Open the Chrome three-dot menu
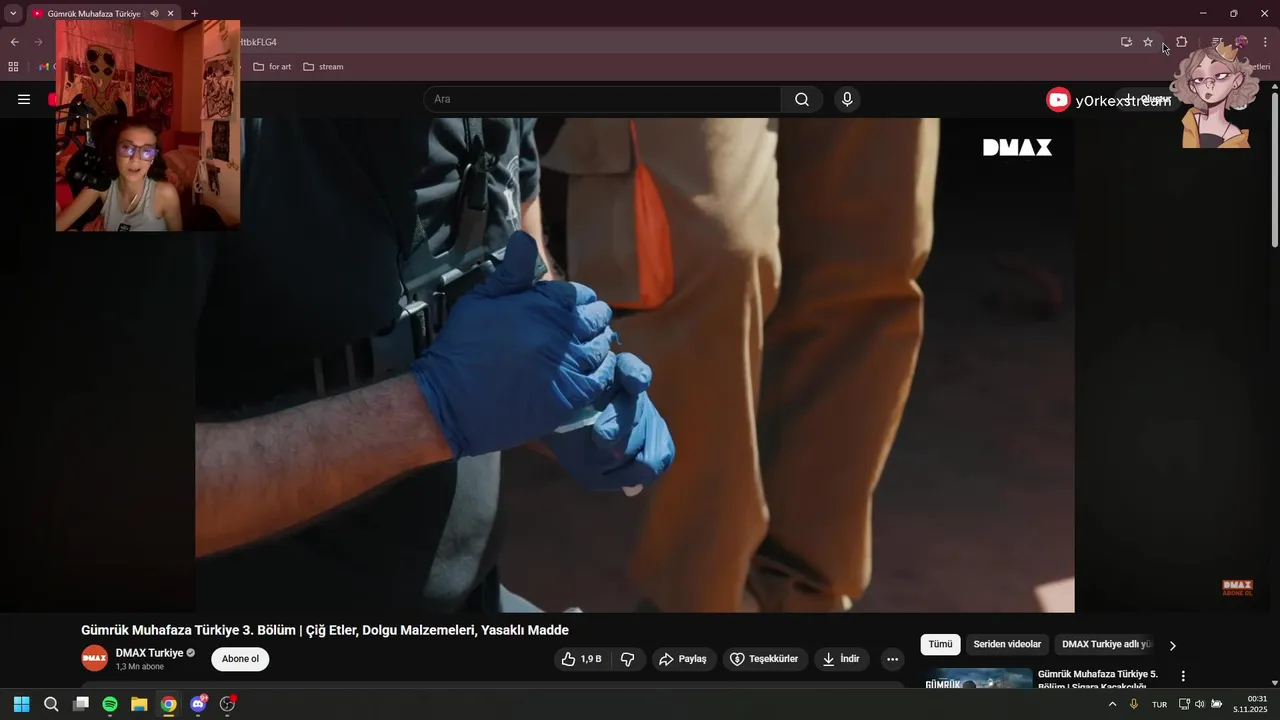This screenshot has height=720, width=1280. click(1265, 42)
